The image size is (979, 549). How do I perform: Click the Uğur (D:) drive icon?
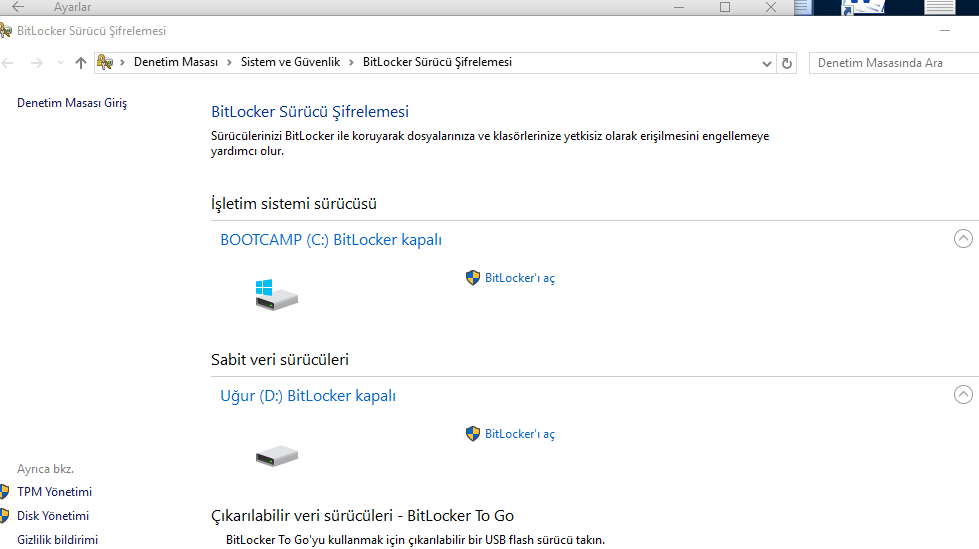point(276,455)
